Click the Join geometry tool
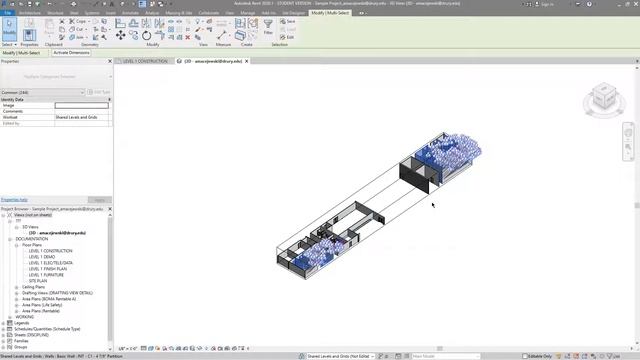The height and width of the screenshot is (360, 640). click(76, 37)
